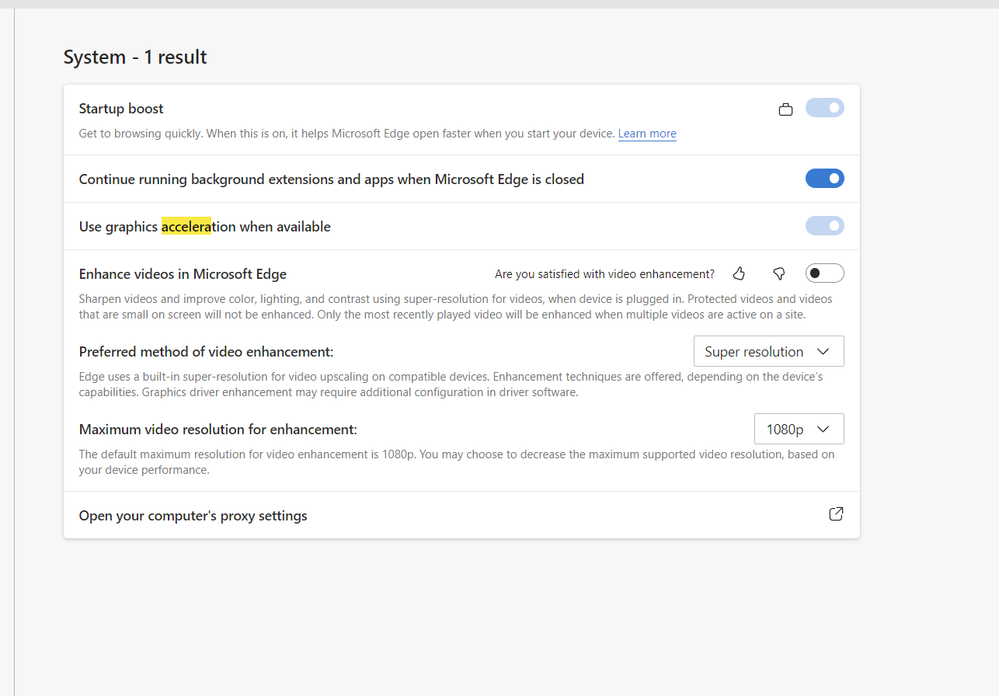The height and width of the screenshot is (696, 999).
Task: Click 'Maximum video resolution for enhancement:' label
Action: (218, 430)
